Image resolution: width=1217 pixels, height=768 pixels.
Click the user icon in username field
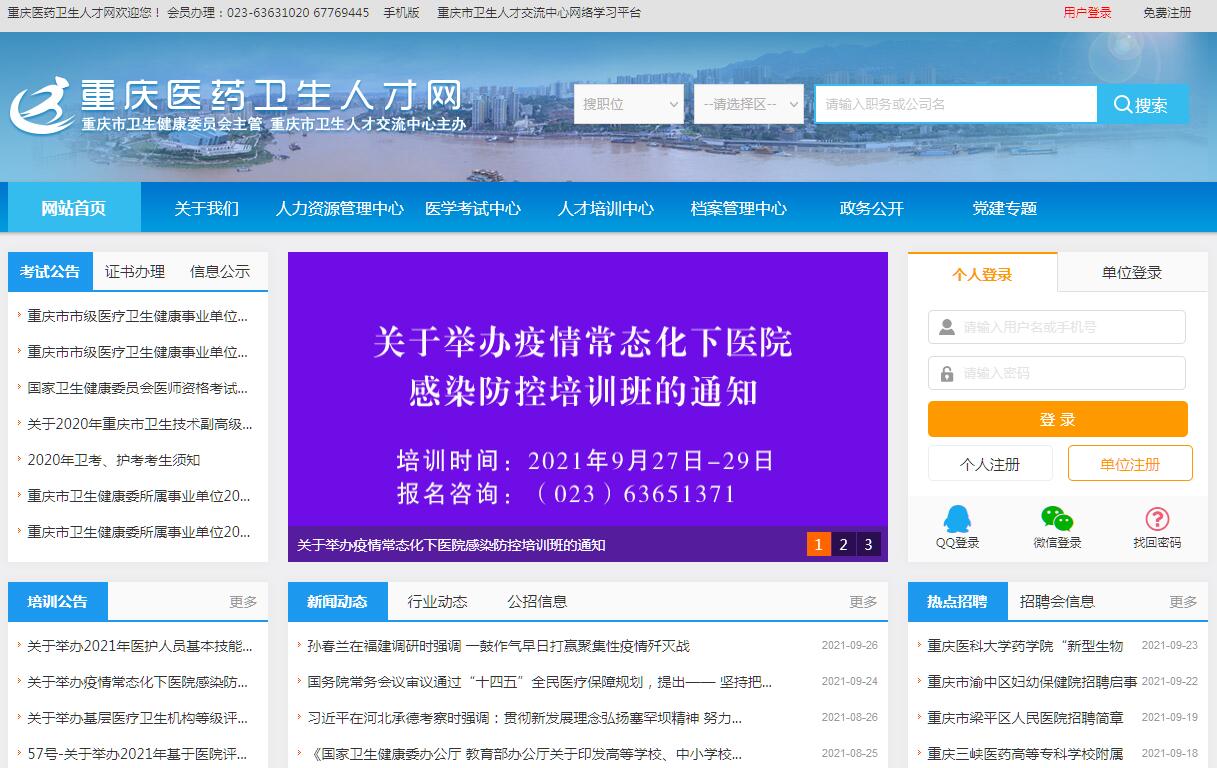point(945,327)
